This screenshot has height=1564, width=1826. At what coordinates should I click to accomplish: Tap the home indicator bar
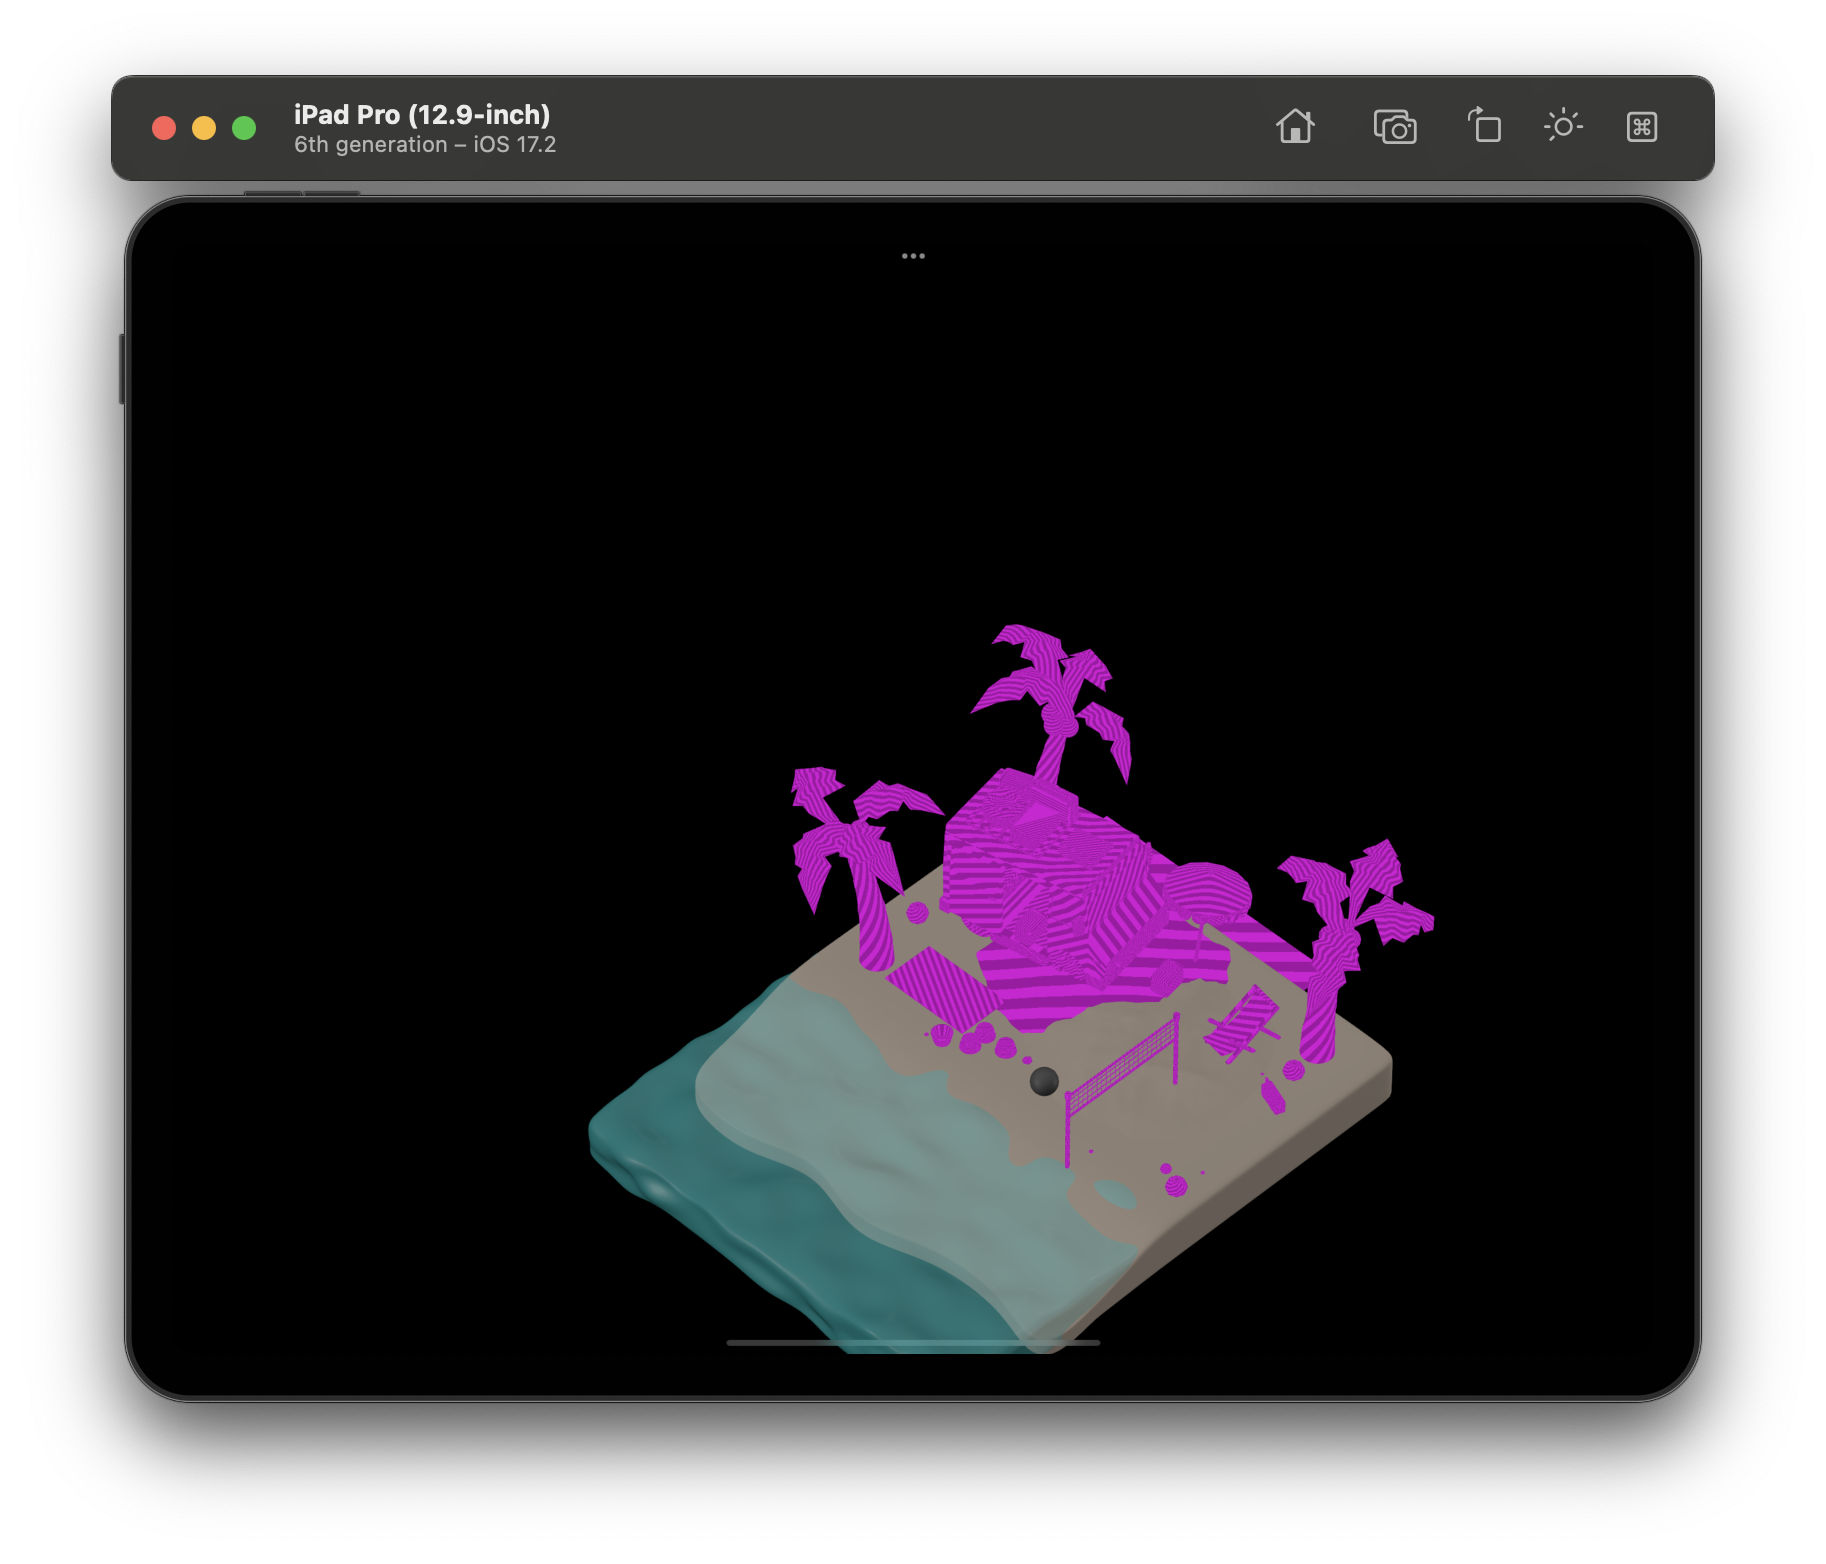pos(913,1343)
